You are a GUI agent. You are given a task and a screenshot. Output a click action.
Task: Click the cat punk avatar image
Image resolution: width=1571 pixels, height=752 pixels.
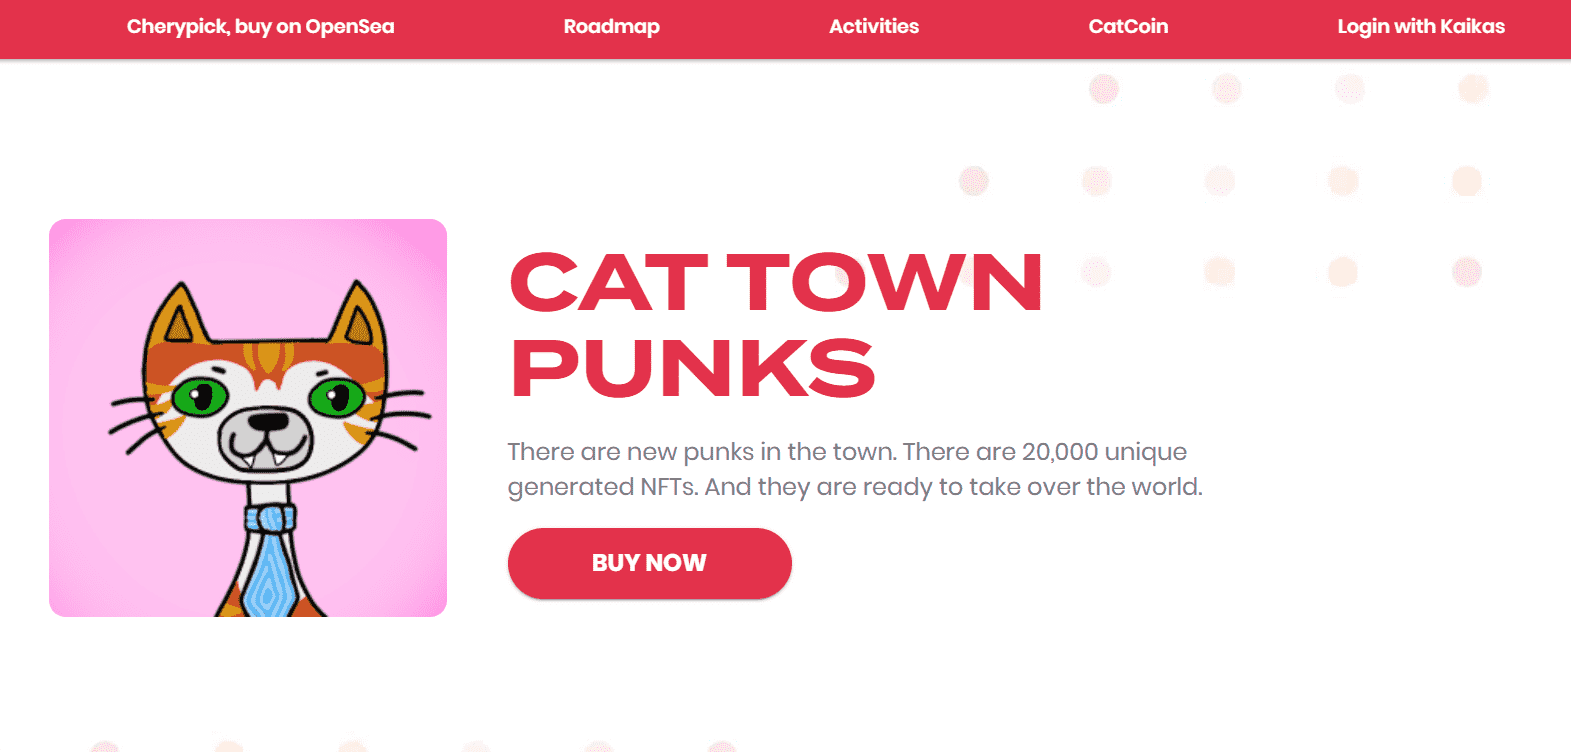click(x=248, y=417)
